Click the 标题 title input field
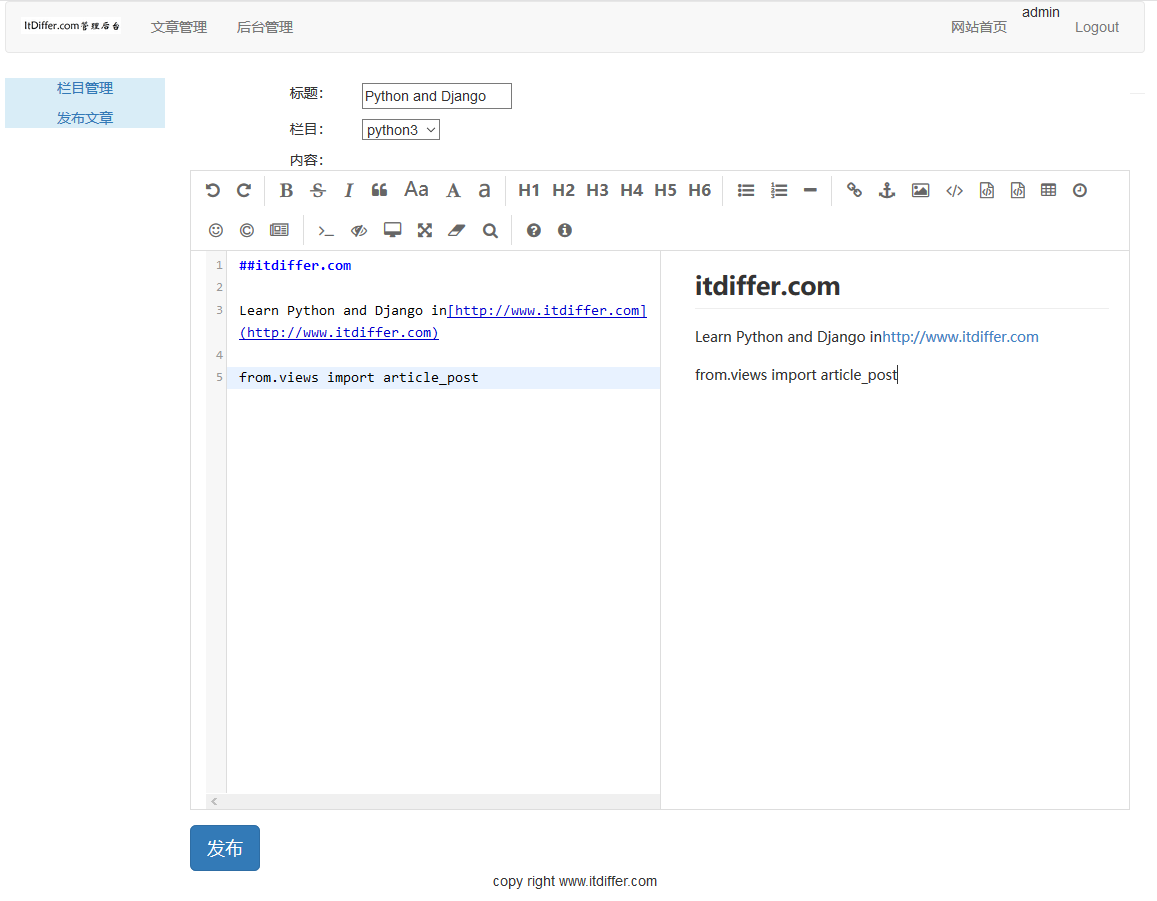 point(437,96)
